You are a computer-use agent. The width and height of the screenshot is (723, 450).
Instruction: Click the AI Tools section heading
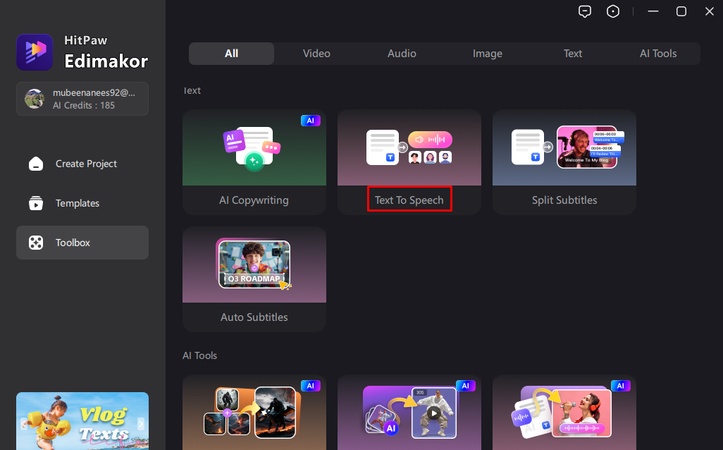tap(200, 355)
